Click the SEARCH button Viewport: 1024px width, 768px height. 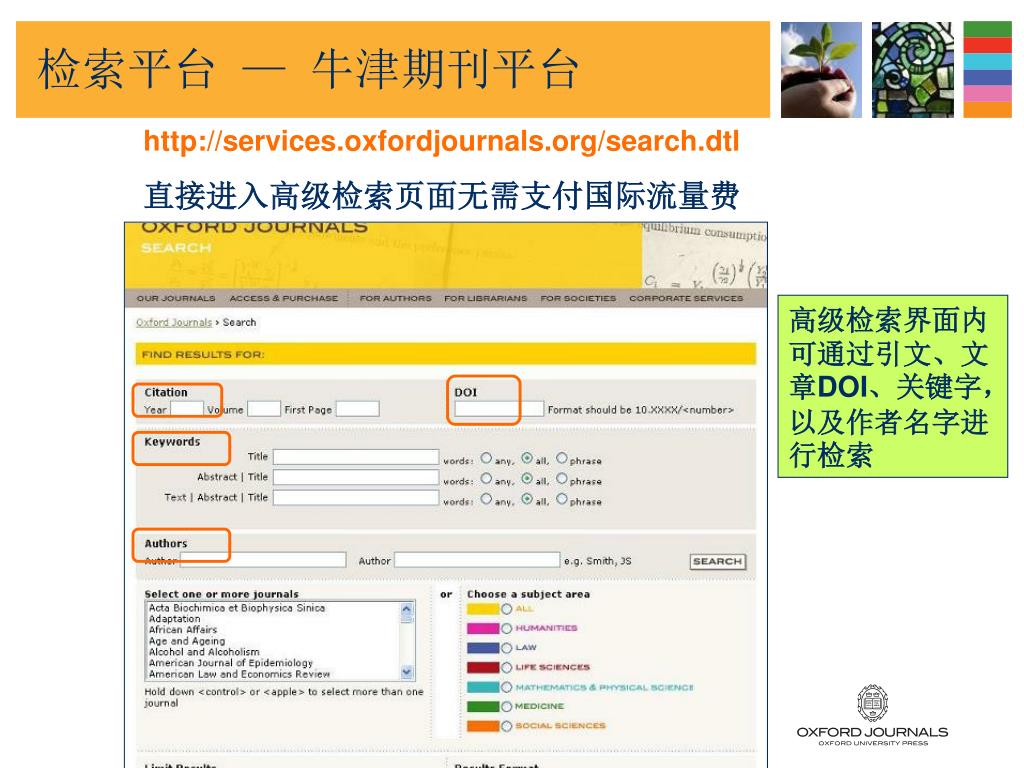click(x=718, y=562)
